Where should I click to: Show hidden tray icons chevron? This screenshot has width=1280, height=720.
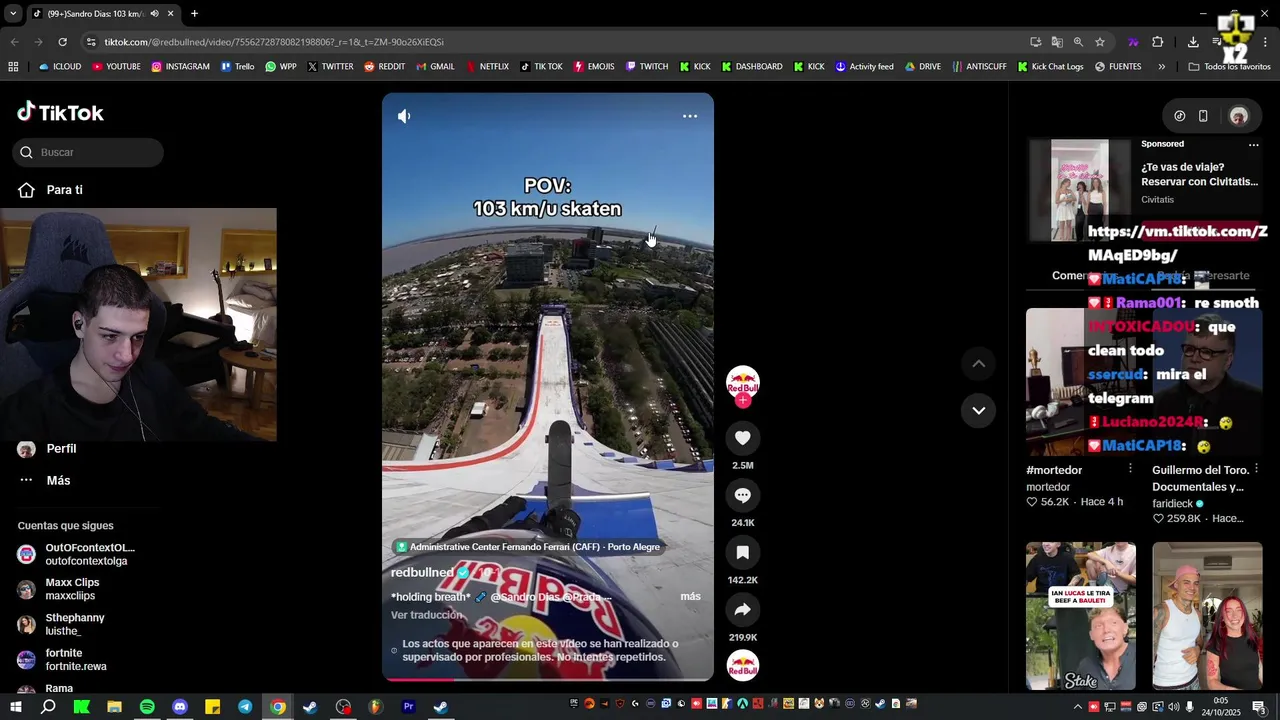1077,707
